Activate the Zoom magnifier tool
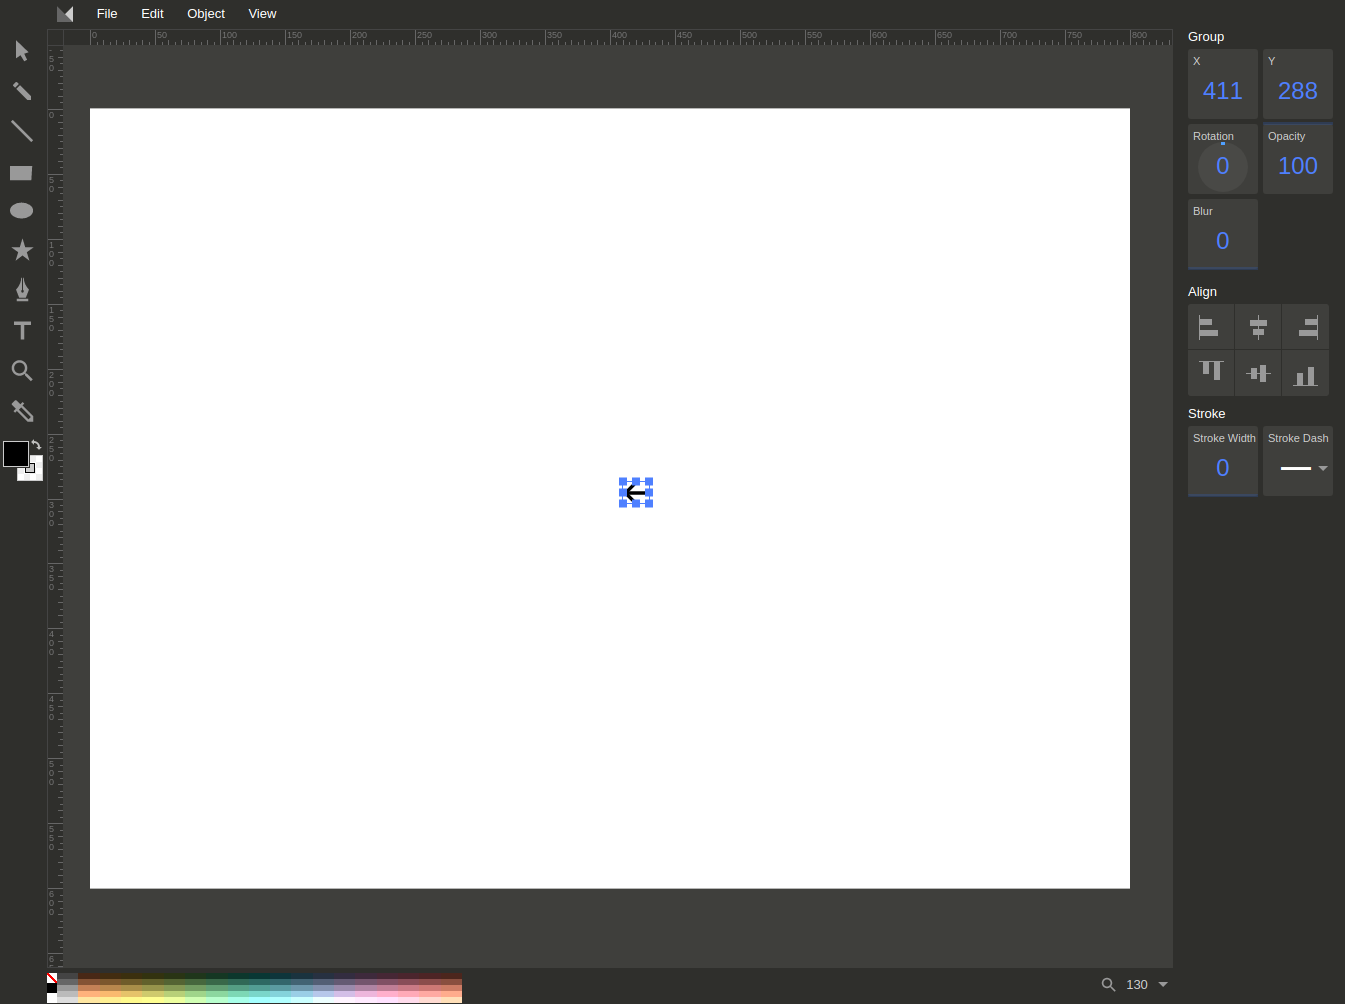Image resolution: width=1345 pixels, height=1004 pixels. click(21, 371)
